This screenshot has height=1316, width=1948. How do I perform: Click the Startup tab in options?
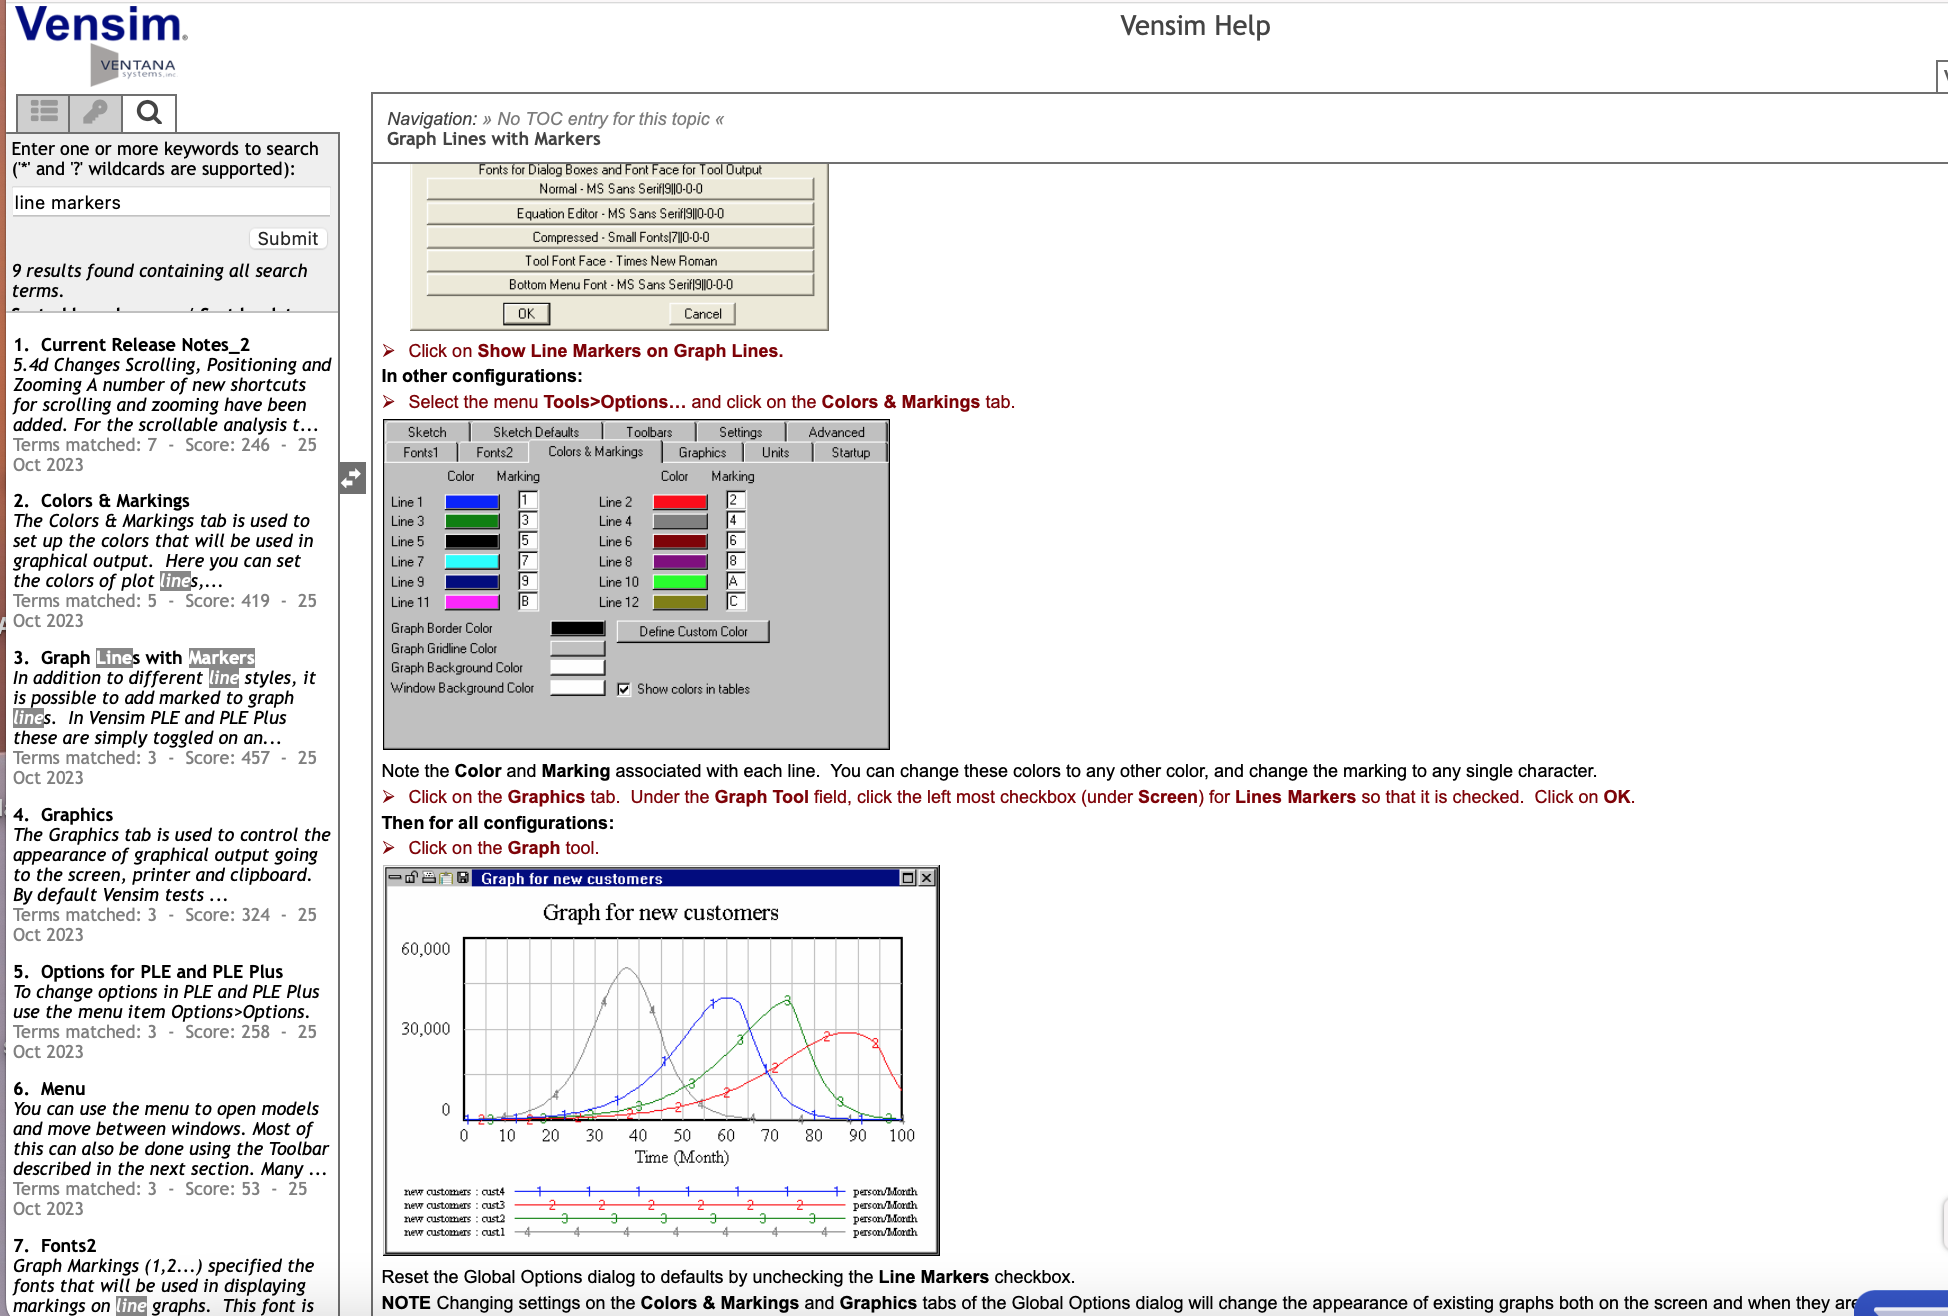(850, 452)
